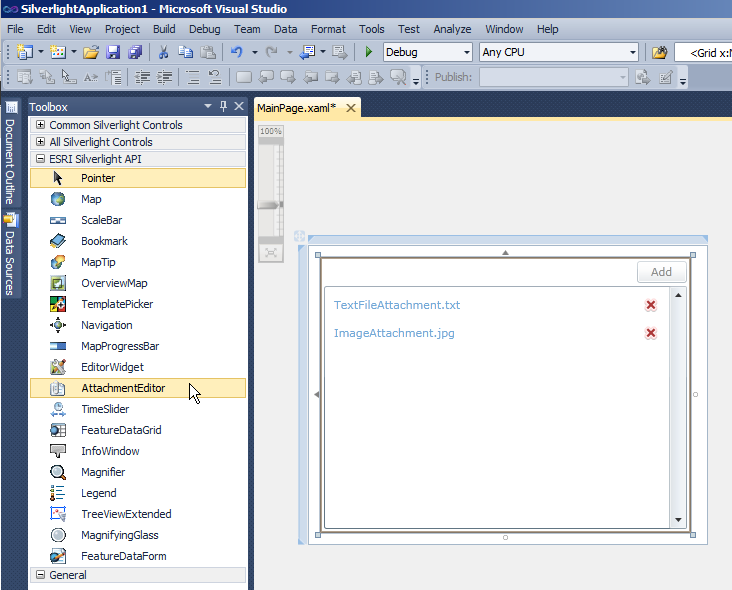Select the OverviewMap control
The height and width of the screenshot is (590, 732).
coord(138,283)
